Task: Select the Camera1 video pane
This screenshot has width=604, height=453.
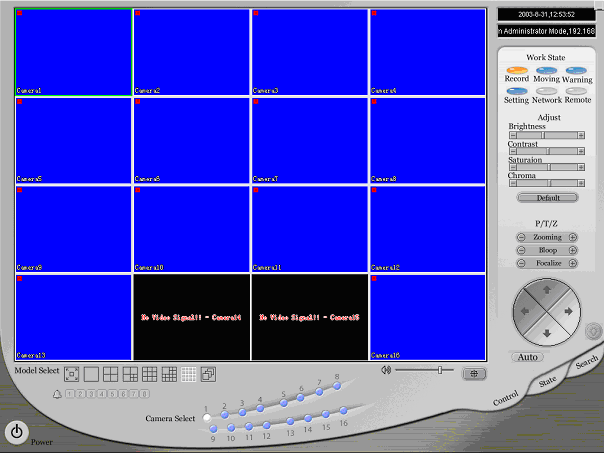Action: tap(74, 52)
